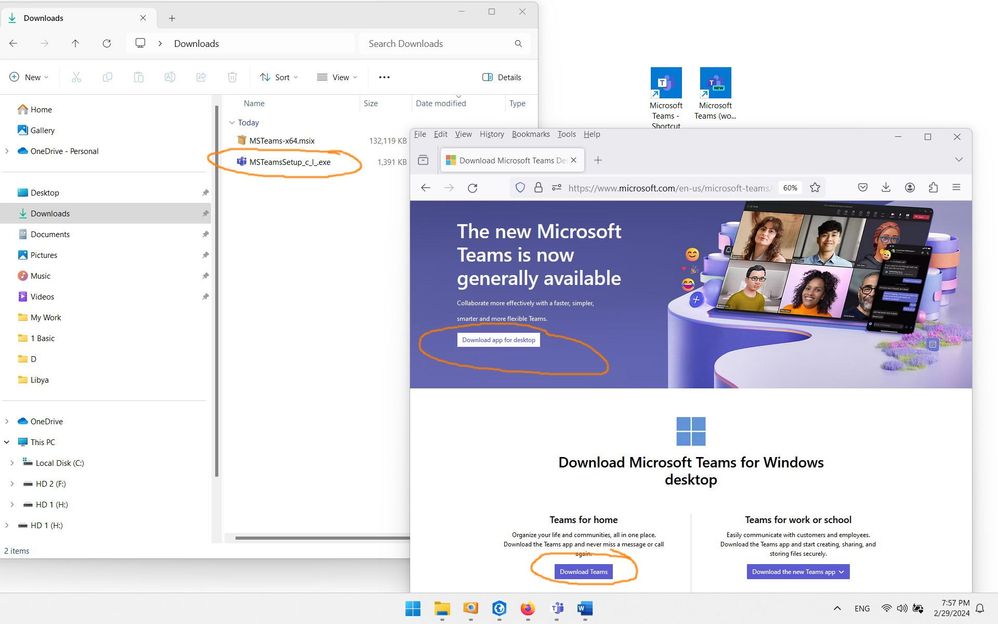998x624 pixels.
Task: Collapse the This PC tree node
Action: click(x=7, y=442)
